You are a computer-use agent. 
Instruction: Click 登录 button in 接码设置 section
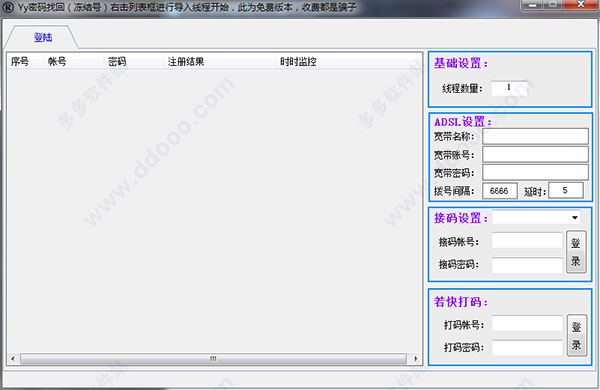576,252
